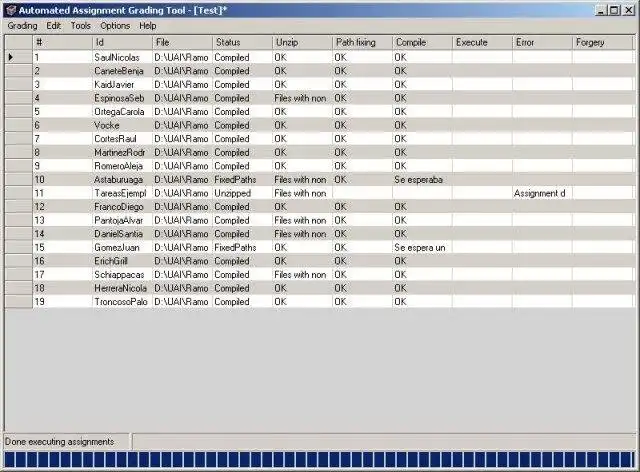Open the Edit menu
Viewport: 640px width, 472px height.
[53, 26]
